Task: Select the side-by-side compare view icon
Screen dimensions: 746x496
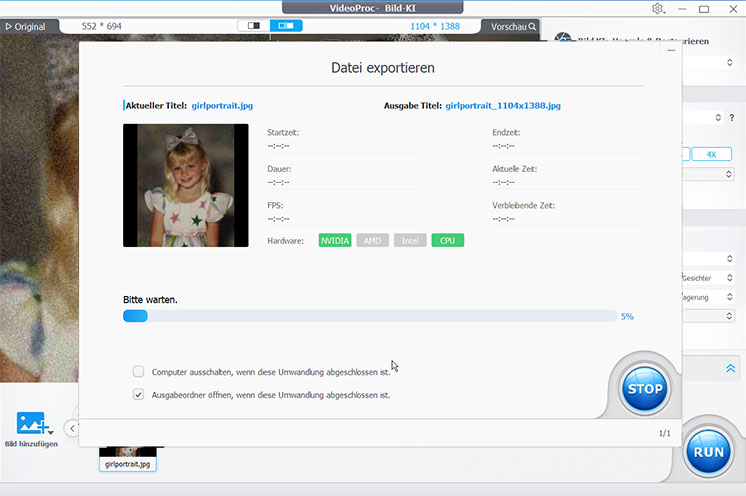Action: pos(286,26)
